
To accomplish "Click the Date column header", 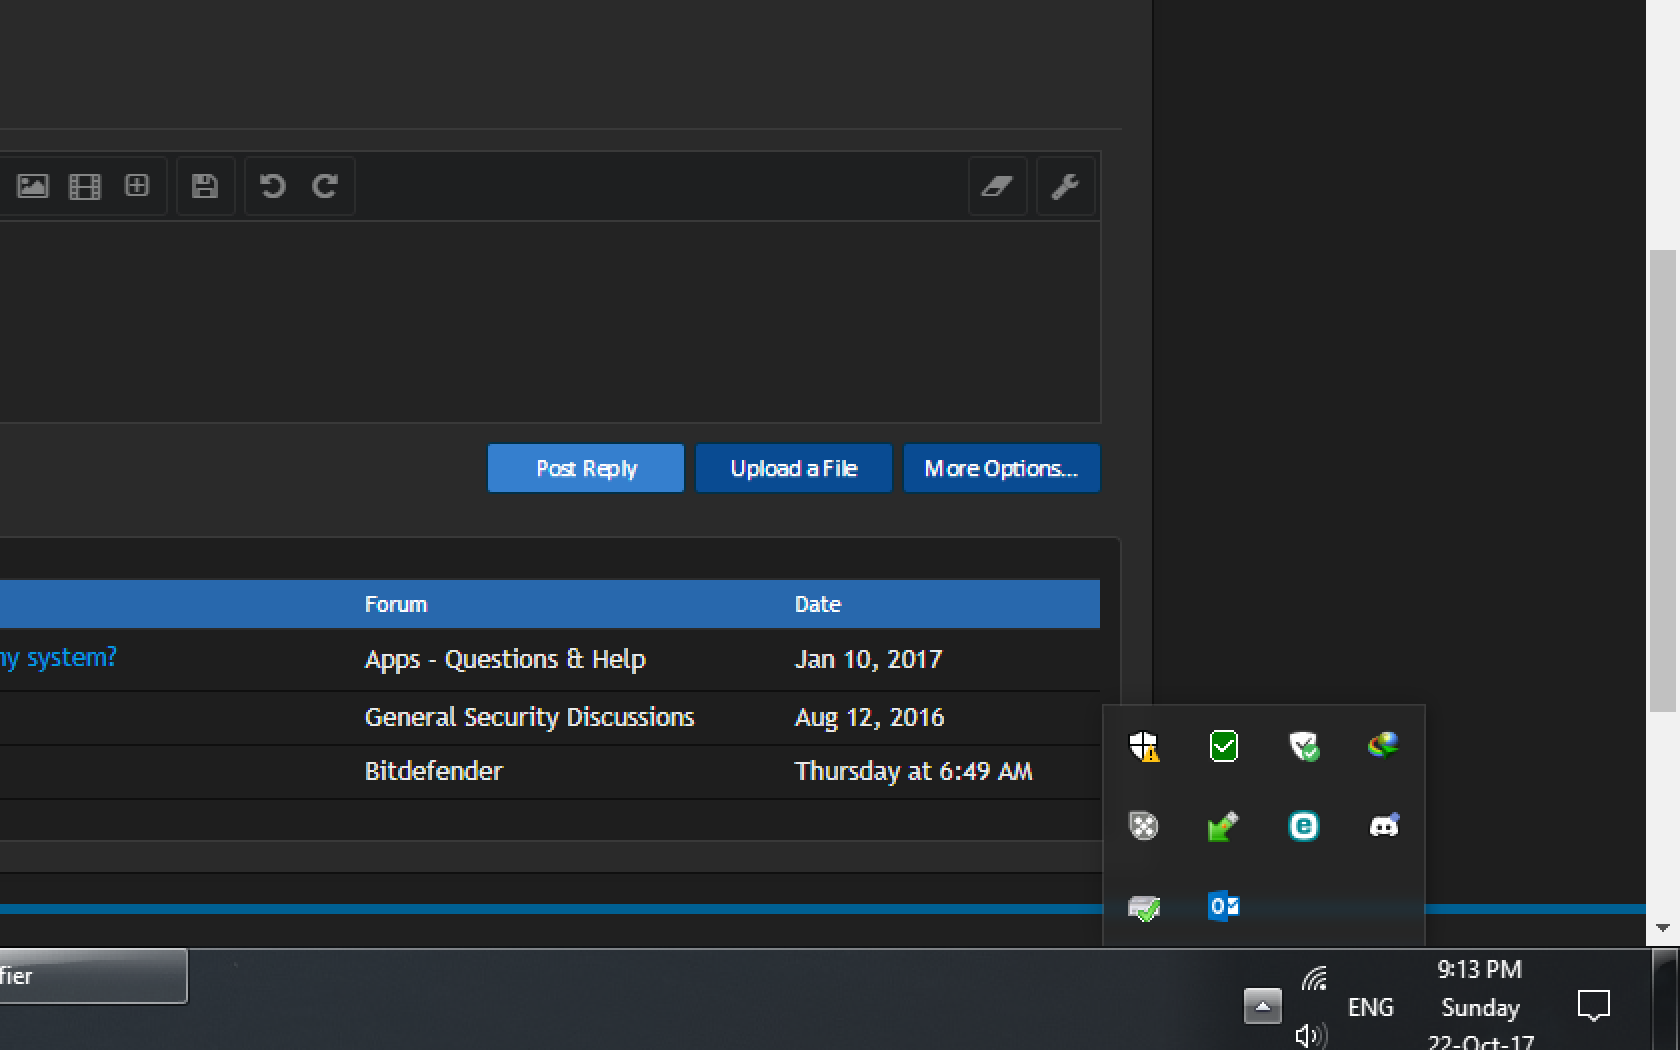I will 818,604.
